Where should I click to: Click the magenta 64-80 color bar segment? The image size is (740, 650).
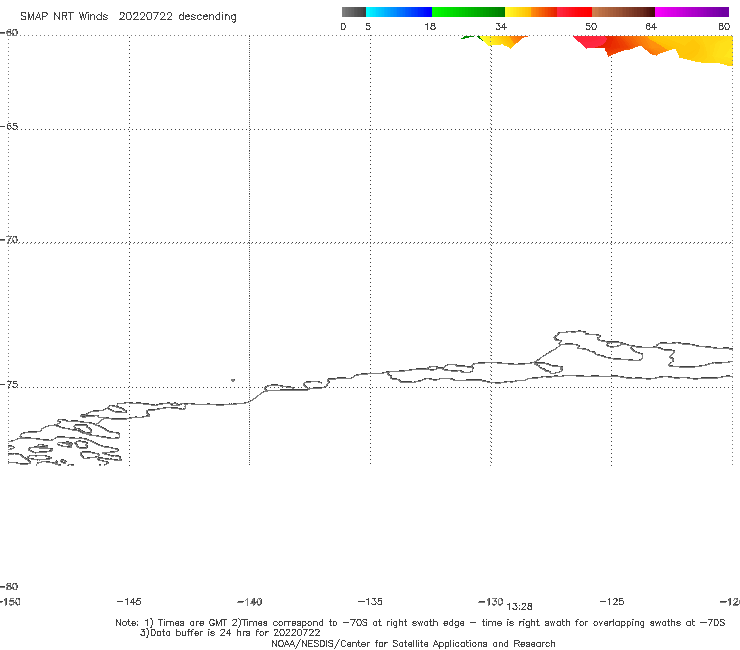[692, 12]
